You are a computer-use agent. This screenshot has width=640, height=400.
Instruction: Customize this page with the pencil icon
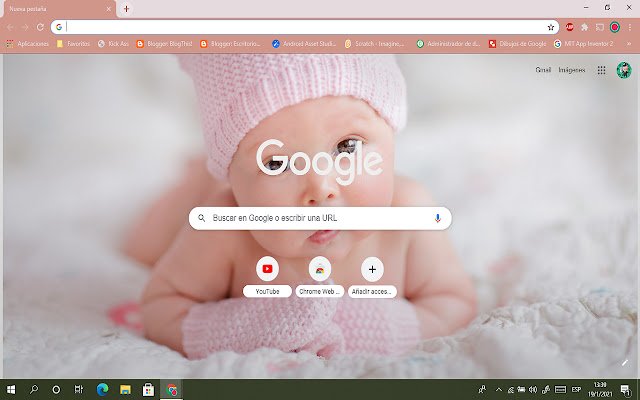624,362
